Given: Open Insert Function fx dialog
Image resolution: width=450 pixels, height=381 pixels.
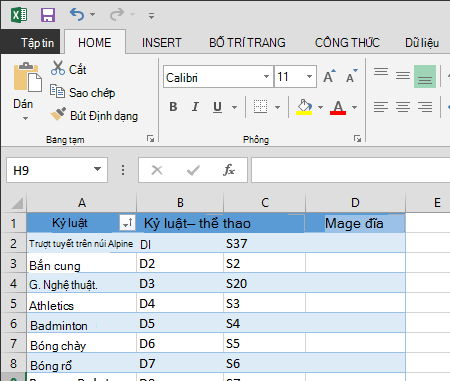Looking at the screenshot, I should tap(229, 170).
